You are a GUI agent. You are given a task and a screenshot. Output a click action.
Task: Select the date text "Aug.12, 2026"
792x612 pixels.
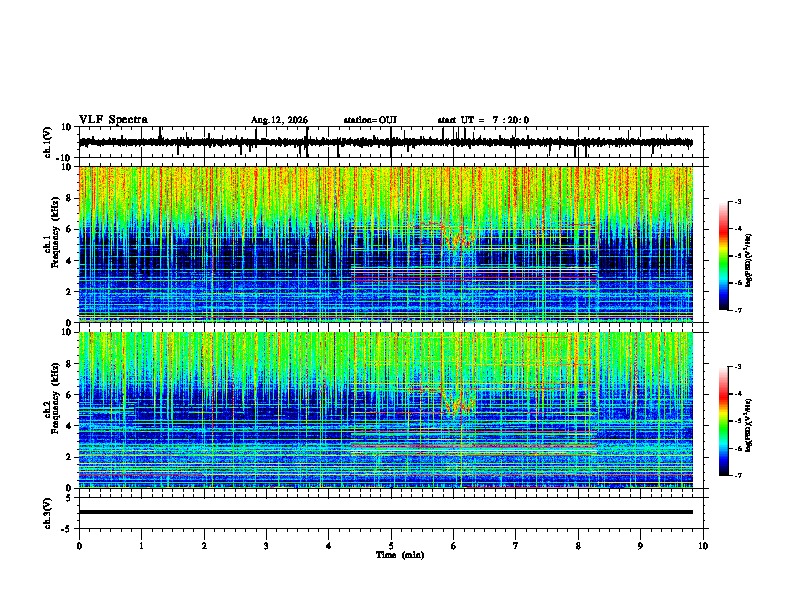(279, 120)
